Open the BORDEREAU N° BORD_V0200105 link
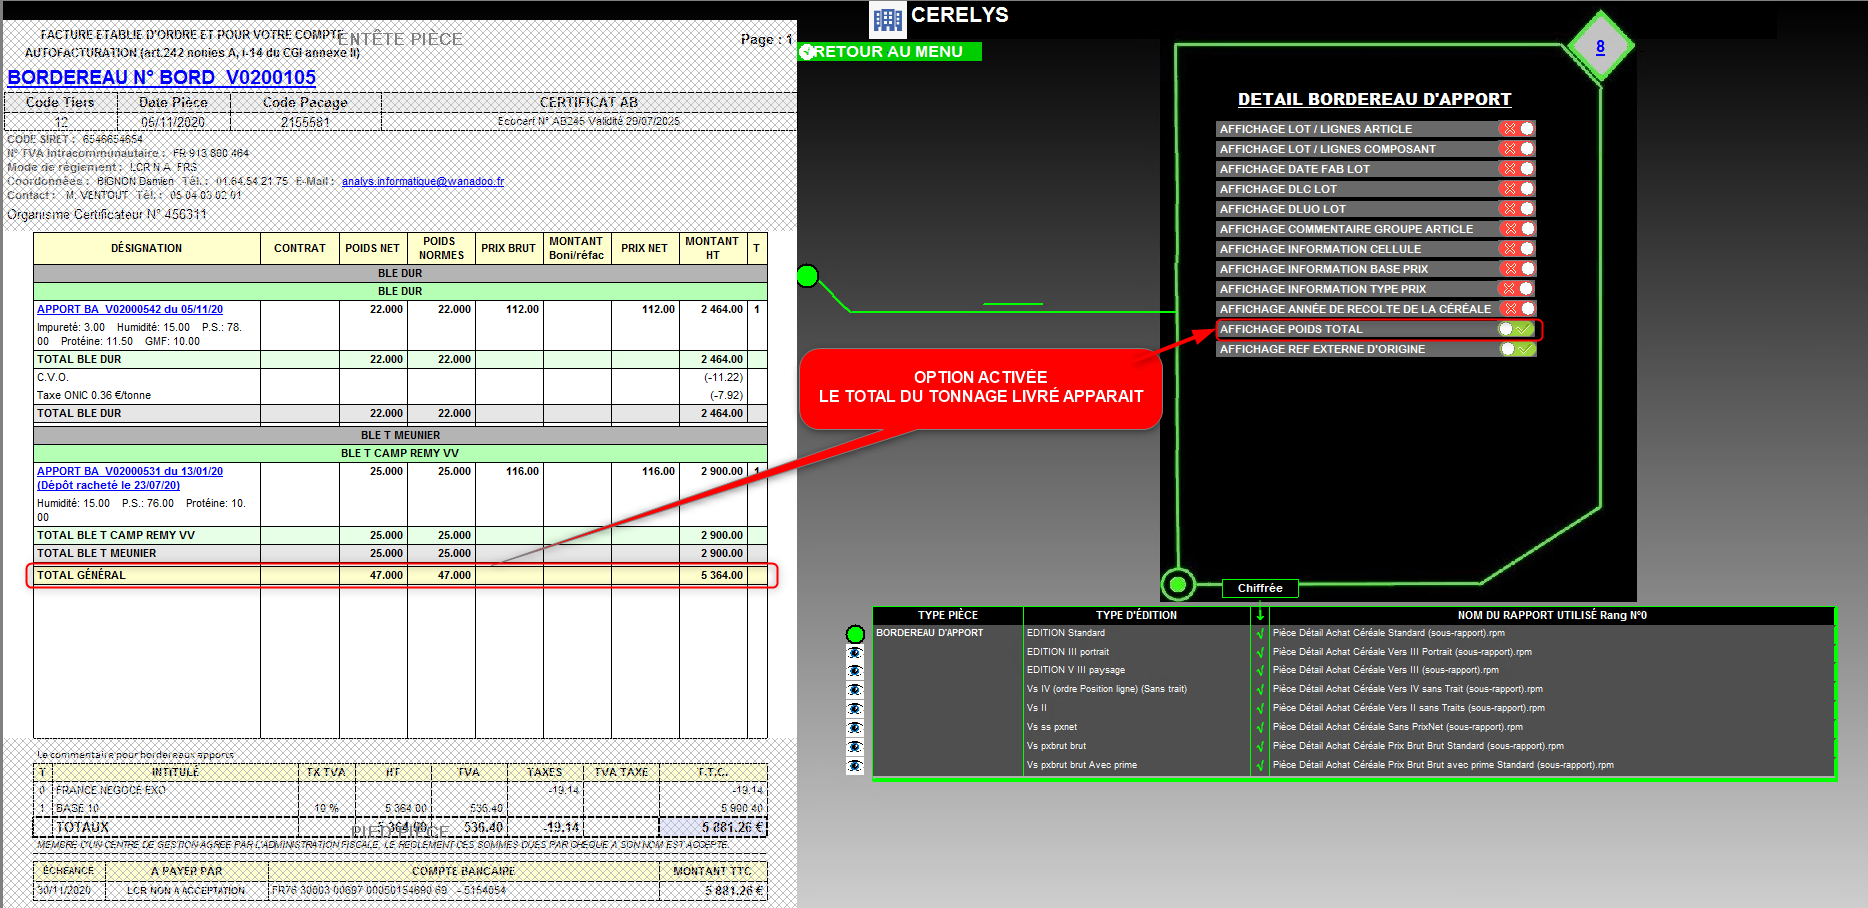The height and width of the screenshot is (908, 1868). coord(162,78)
